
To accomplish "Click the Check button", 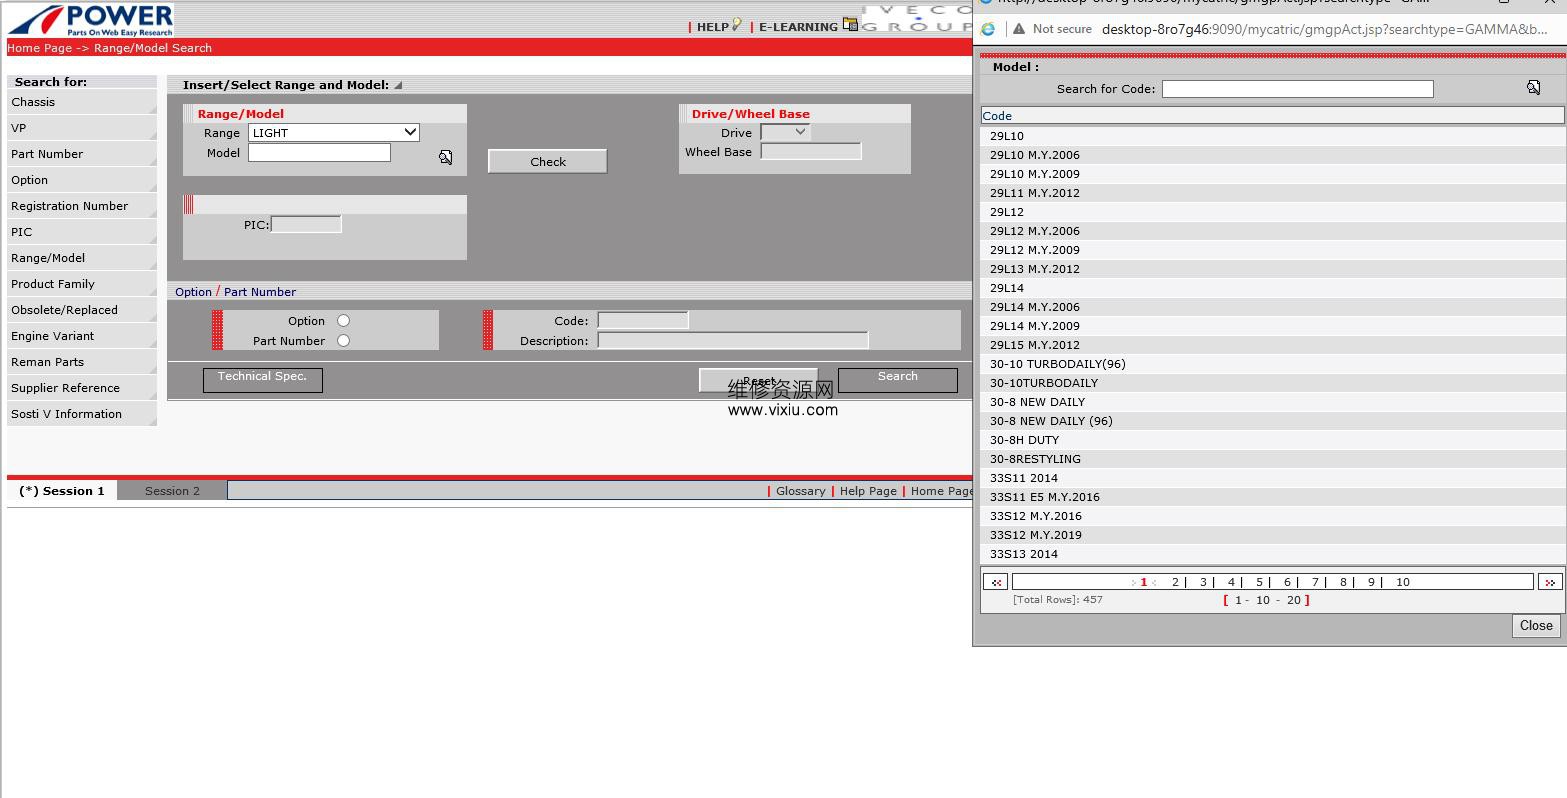I will (x=548, y=161).
